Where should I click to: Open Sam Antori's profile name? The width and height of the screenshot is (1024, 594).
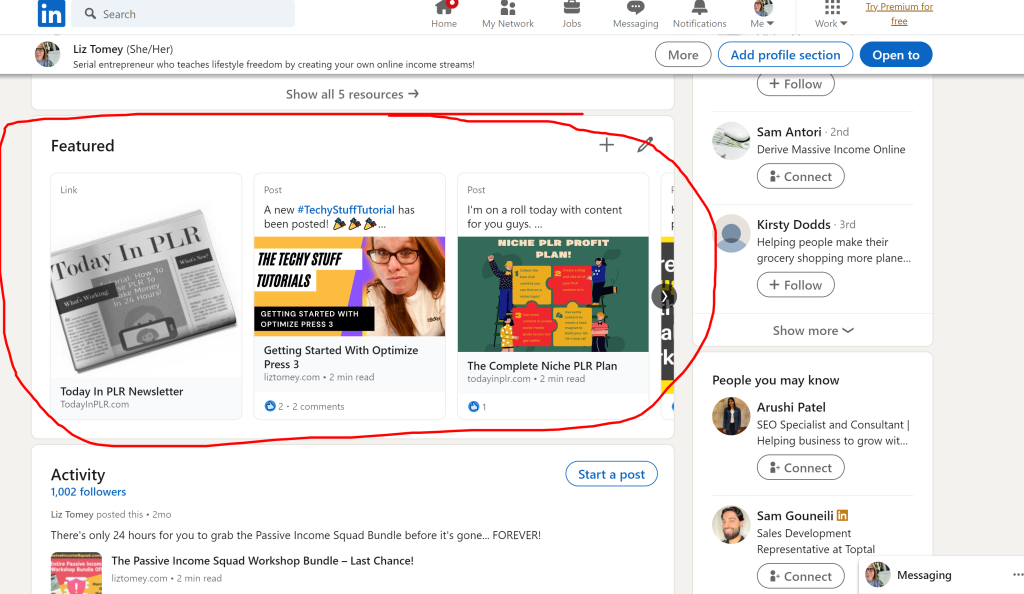pyautogui.click(x=789, y=132)
